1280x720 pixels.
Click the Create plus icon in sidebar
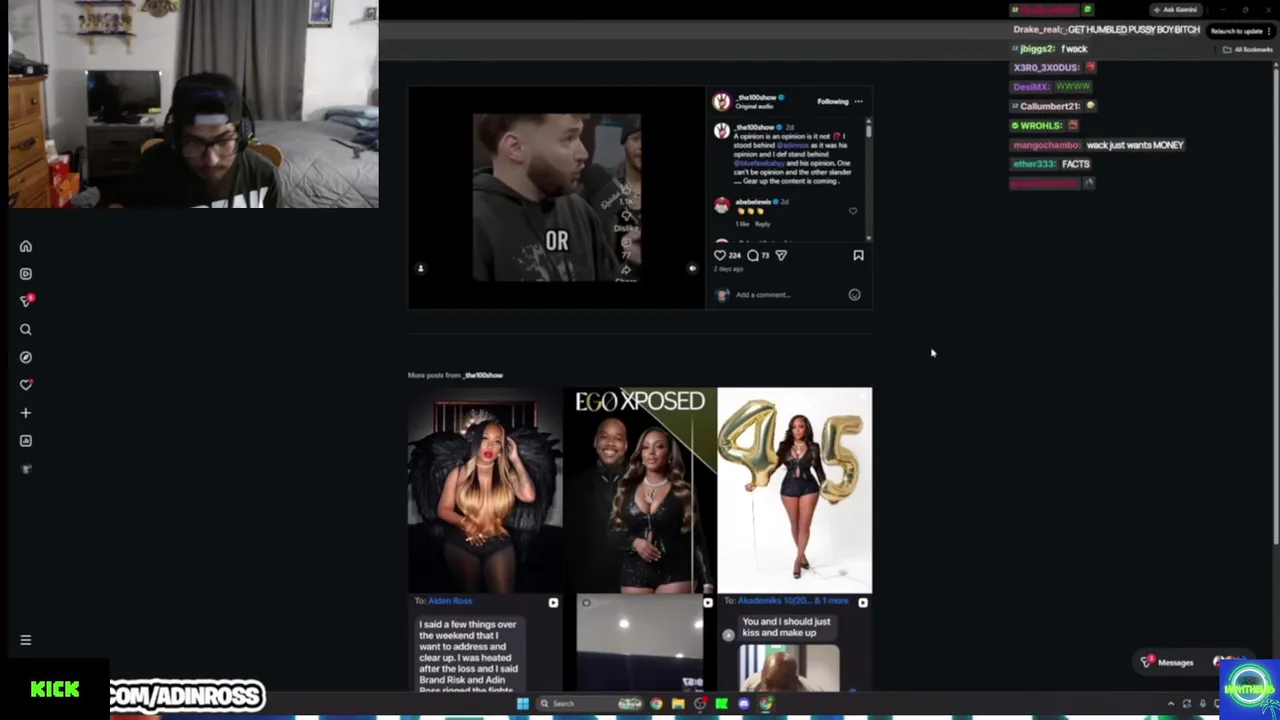(26, 413)
